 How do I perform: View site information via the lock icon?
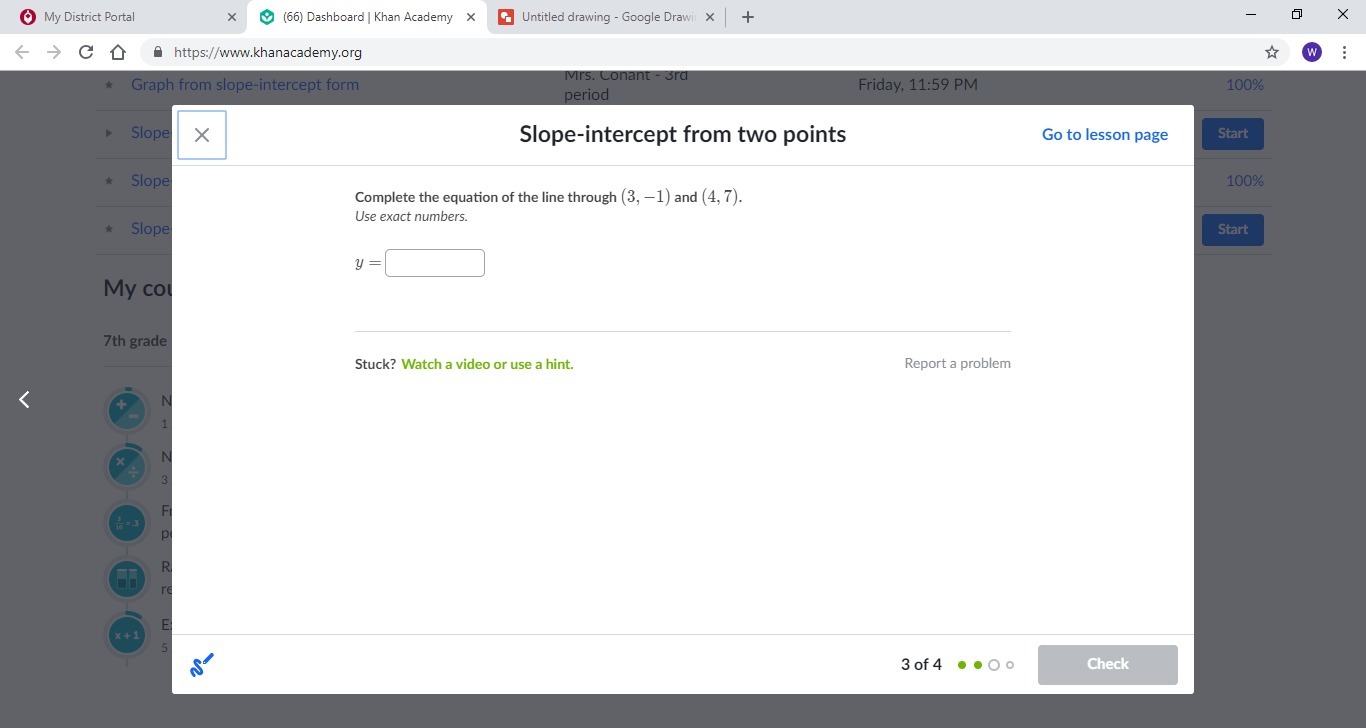[157, 52]
